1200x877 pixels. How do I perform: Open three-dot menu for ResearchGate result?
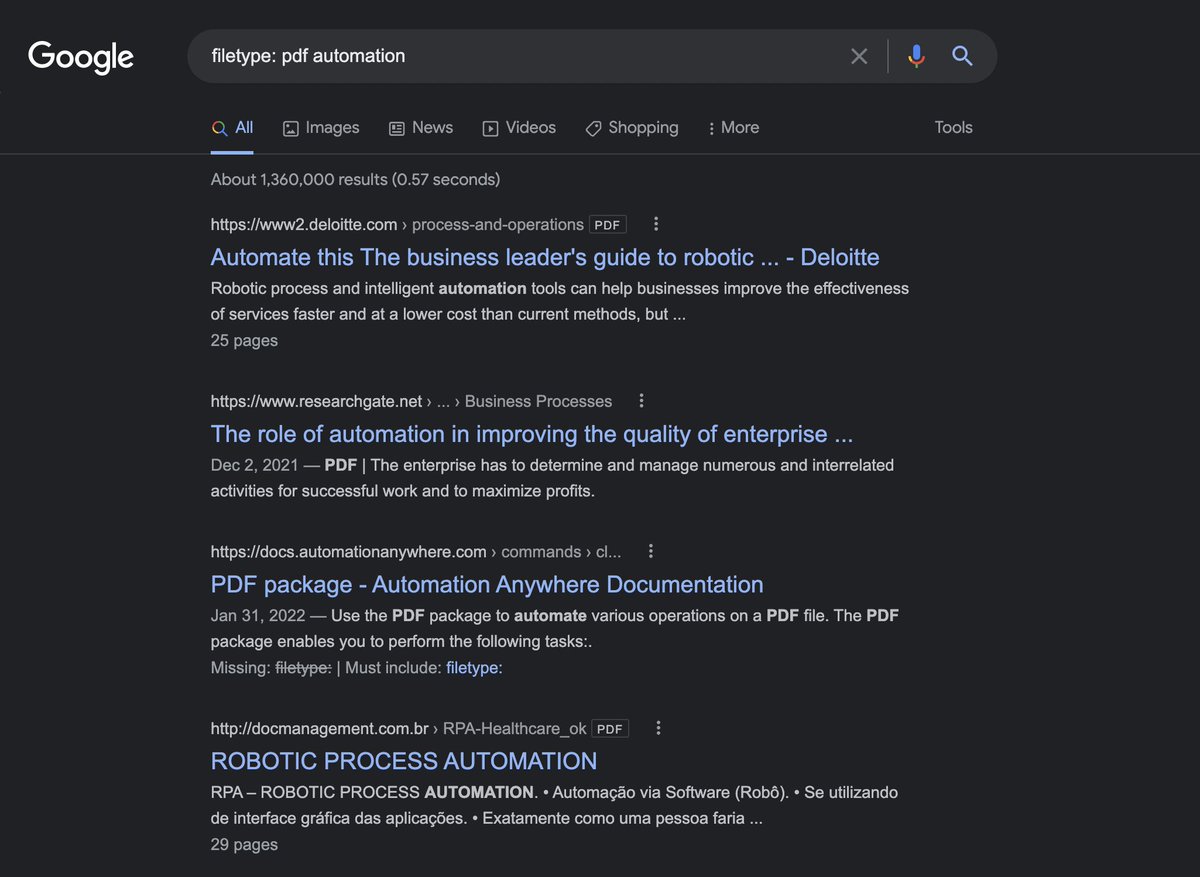click(x=642, y=401)
